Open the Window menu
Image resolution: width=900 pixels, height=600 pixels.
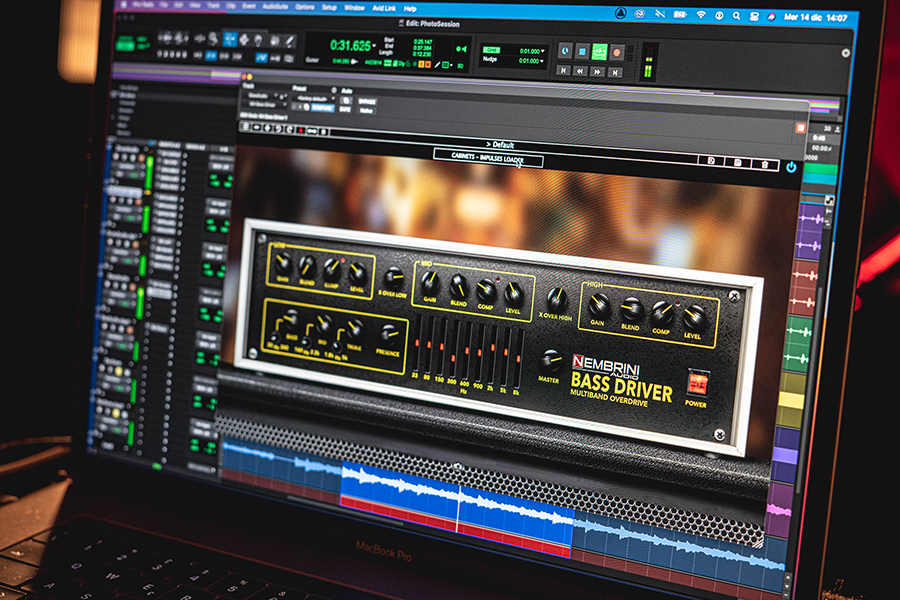coord(354,6)
